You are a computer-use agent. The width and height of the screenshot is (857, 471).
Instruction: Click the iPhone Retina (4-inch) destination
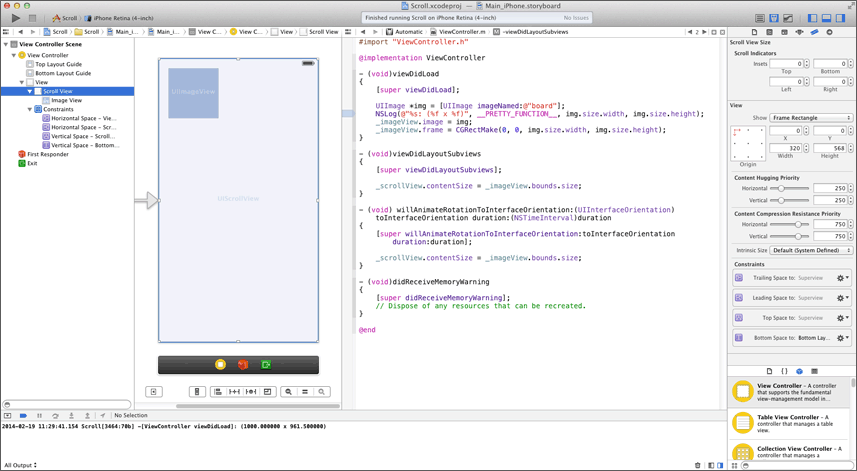(122, 18)
